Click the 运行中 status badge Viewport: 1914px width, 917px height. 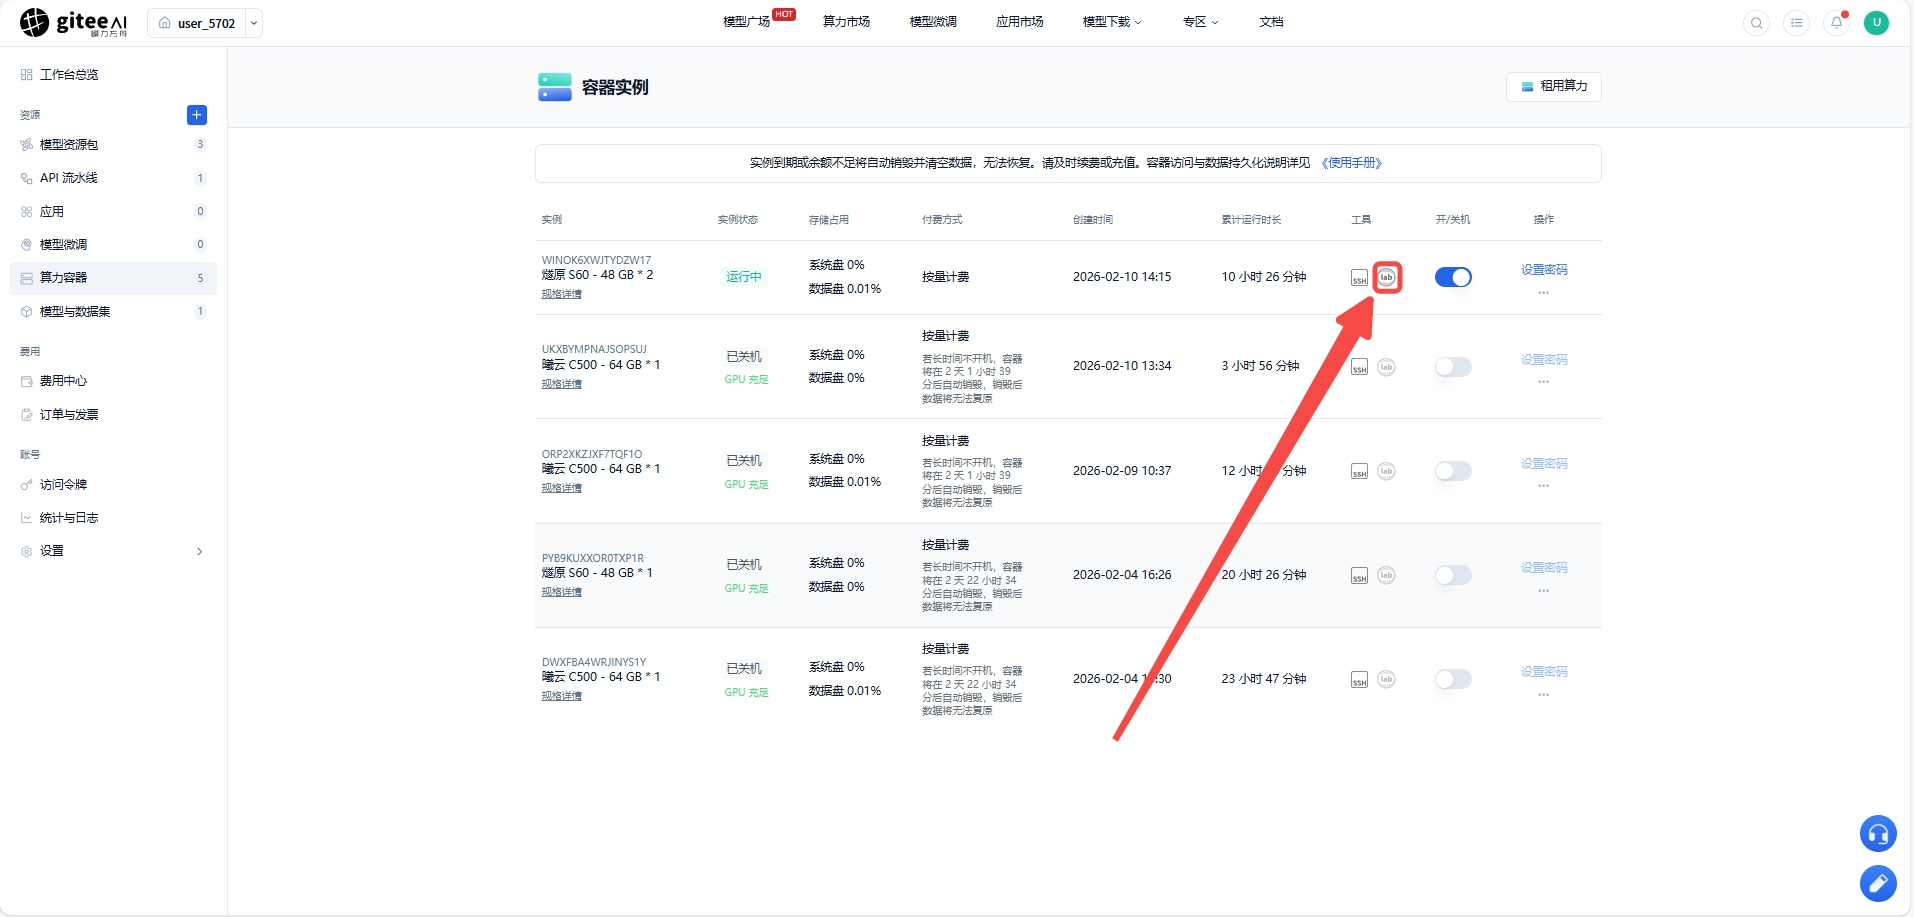[x=744, y=277]
